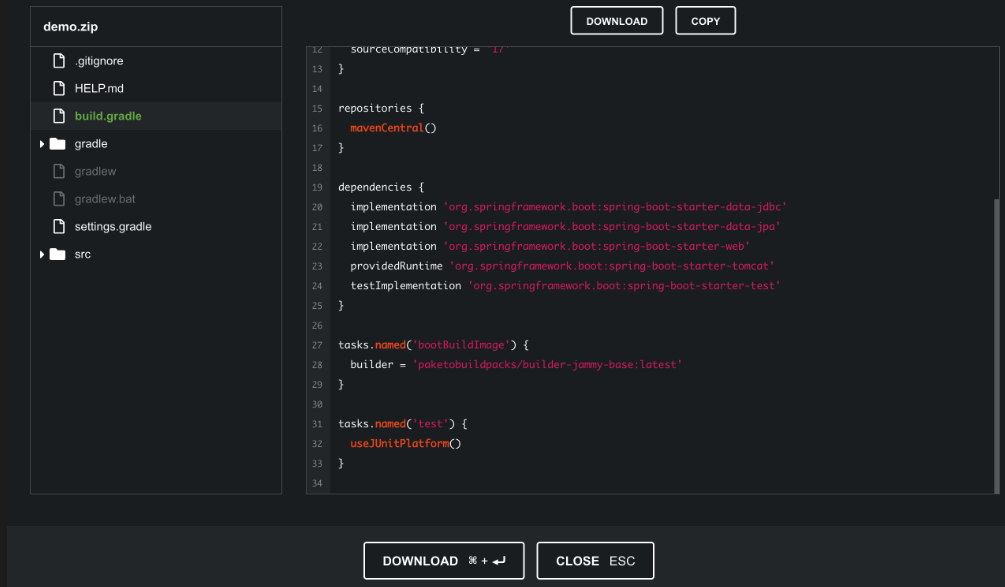Click the code viewer vertical scrollbar
The height and width of the screenshot is (587, 1005).
pos(996,346)
